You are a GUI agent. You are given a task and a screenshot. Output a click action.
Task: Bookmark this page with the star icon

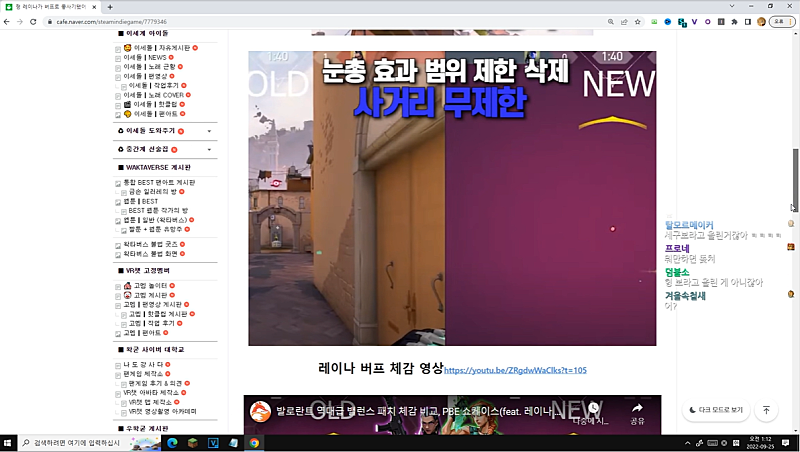click(x=637, y=22)
